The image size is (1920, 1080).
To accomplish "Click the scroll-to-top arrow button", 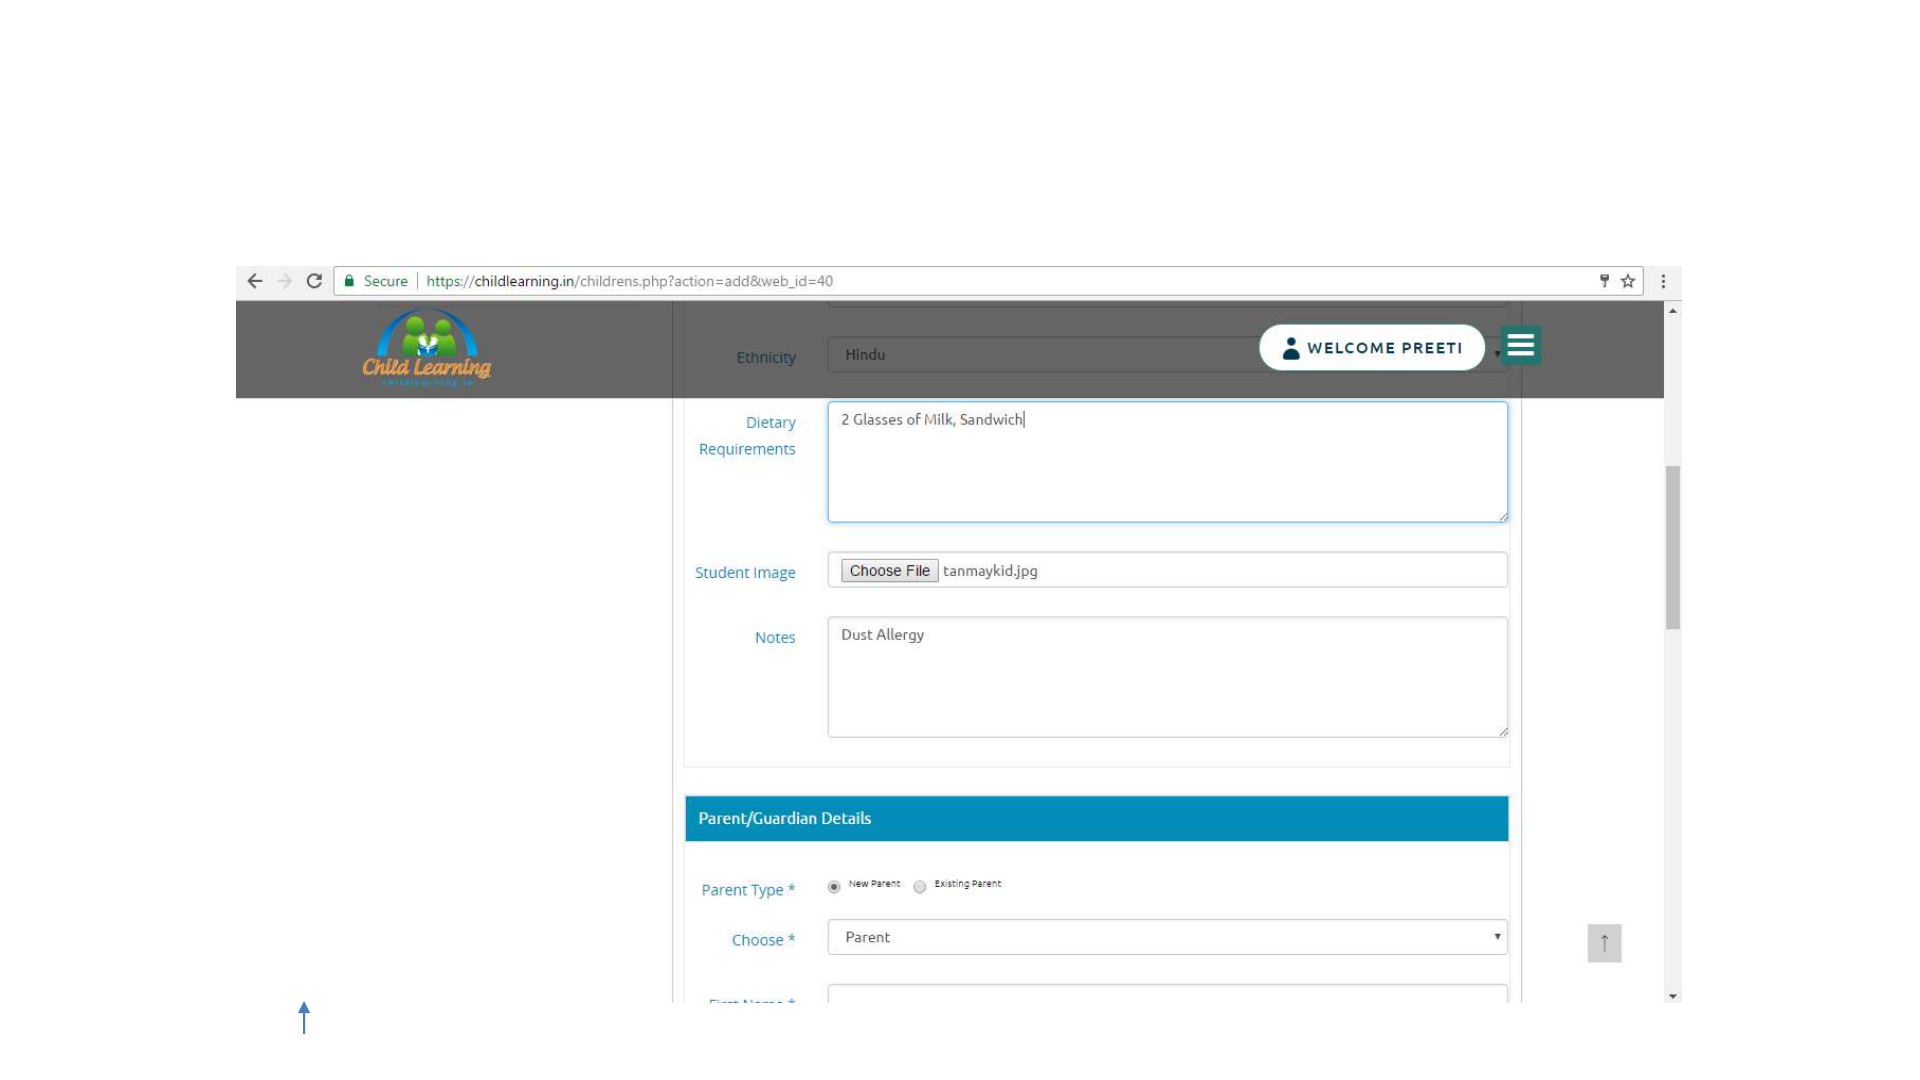I will click(1604, 943).
